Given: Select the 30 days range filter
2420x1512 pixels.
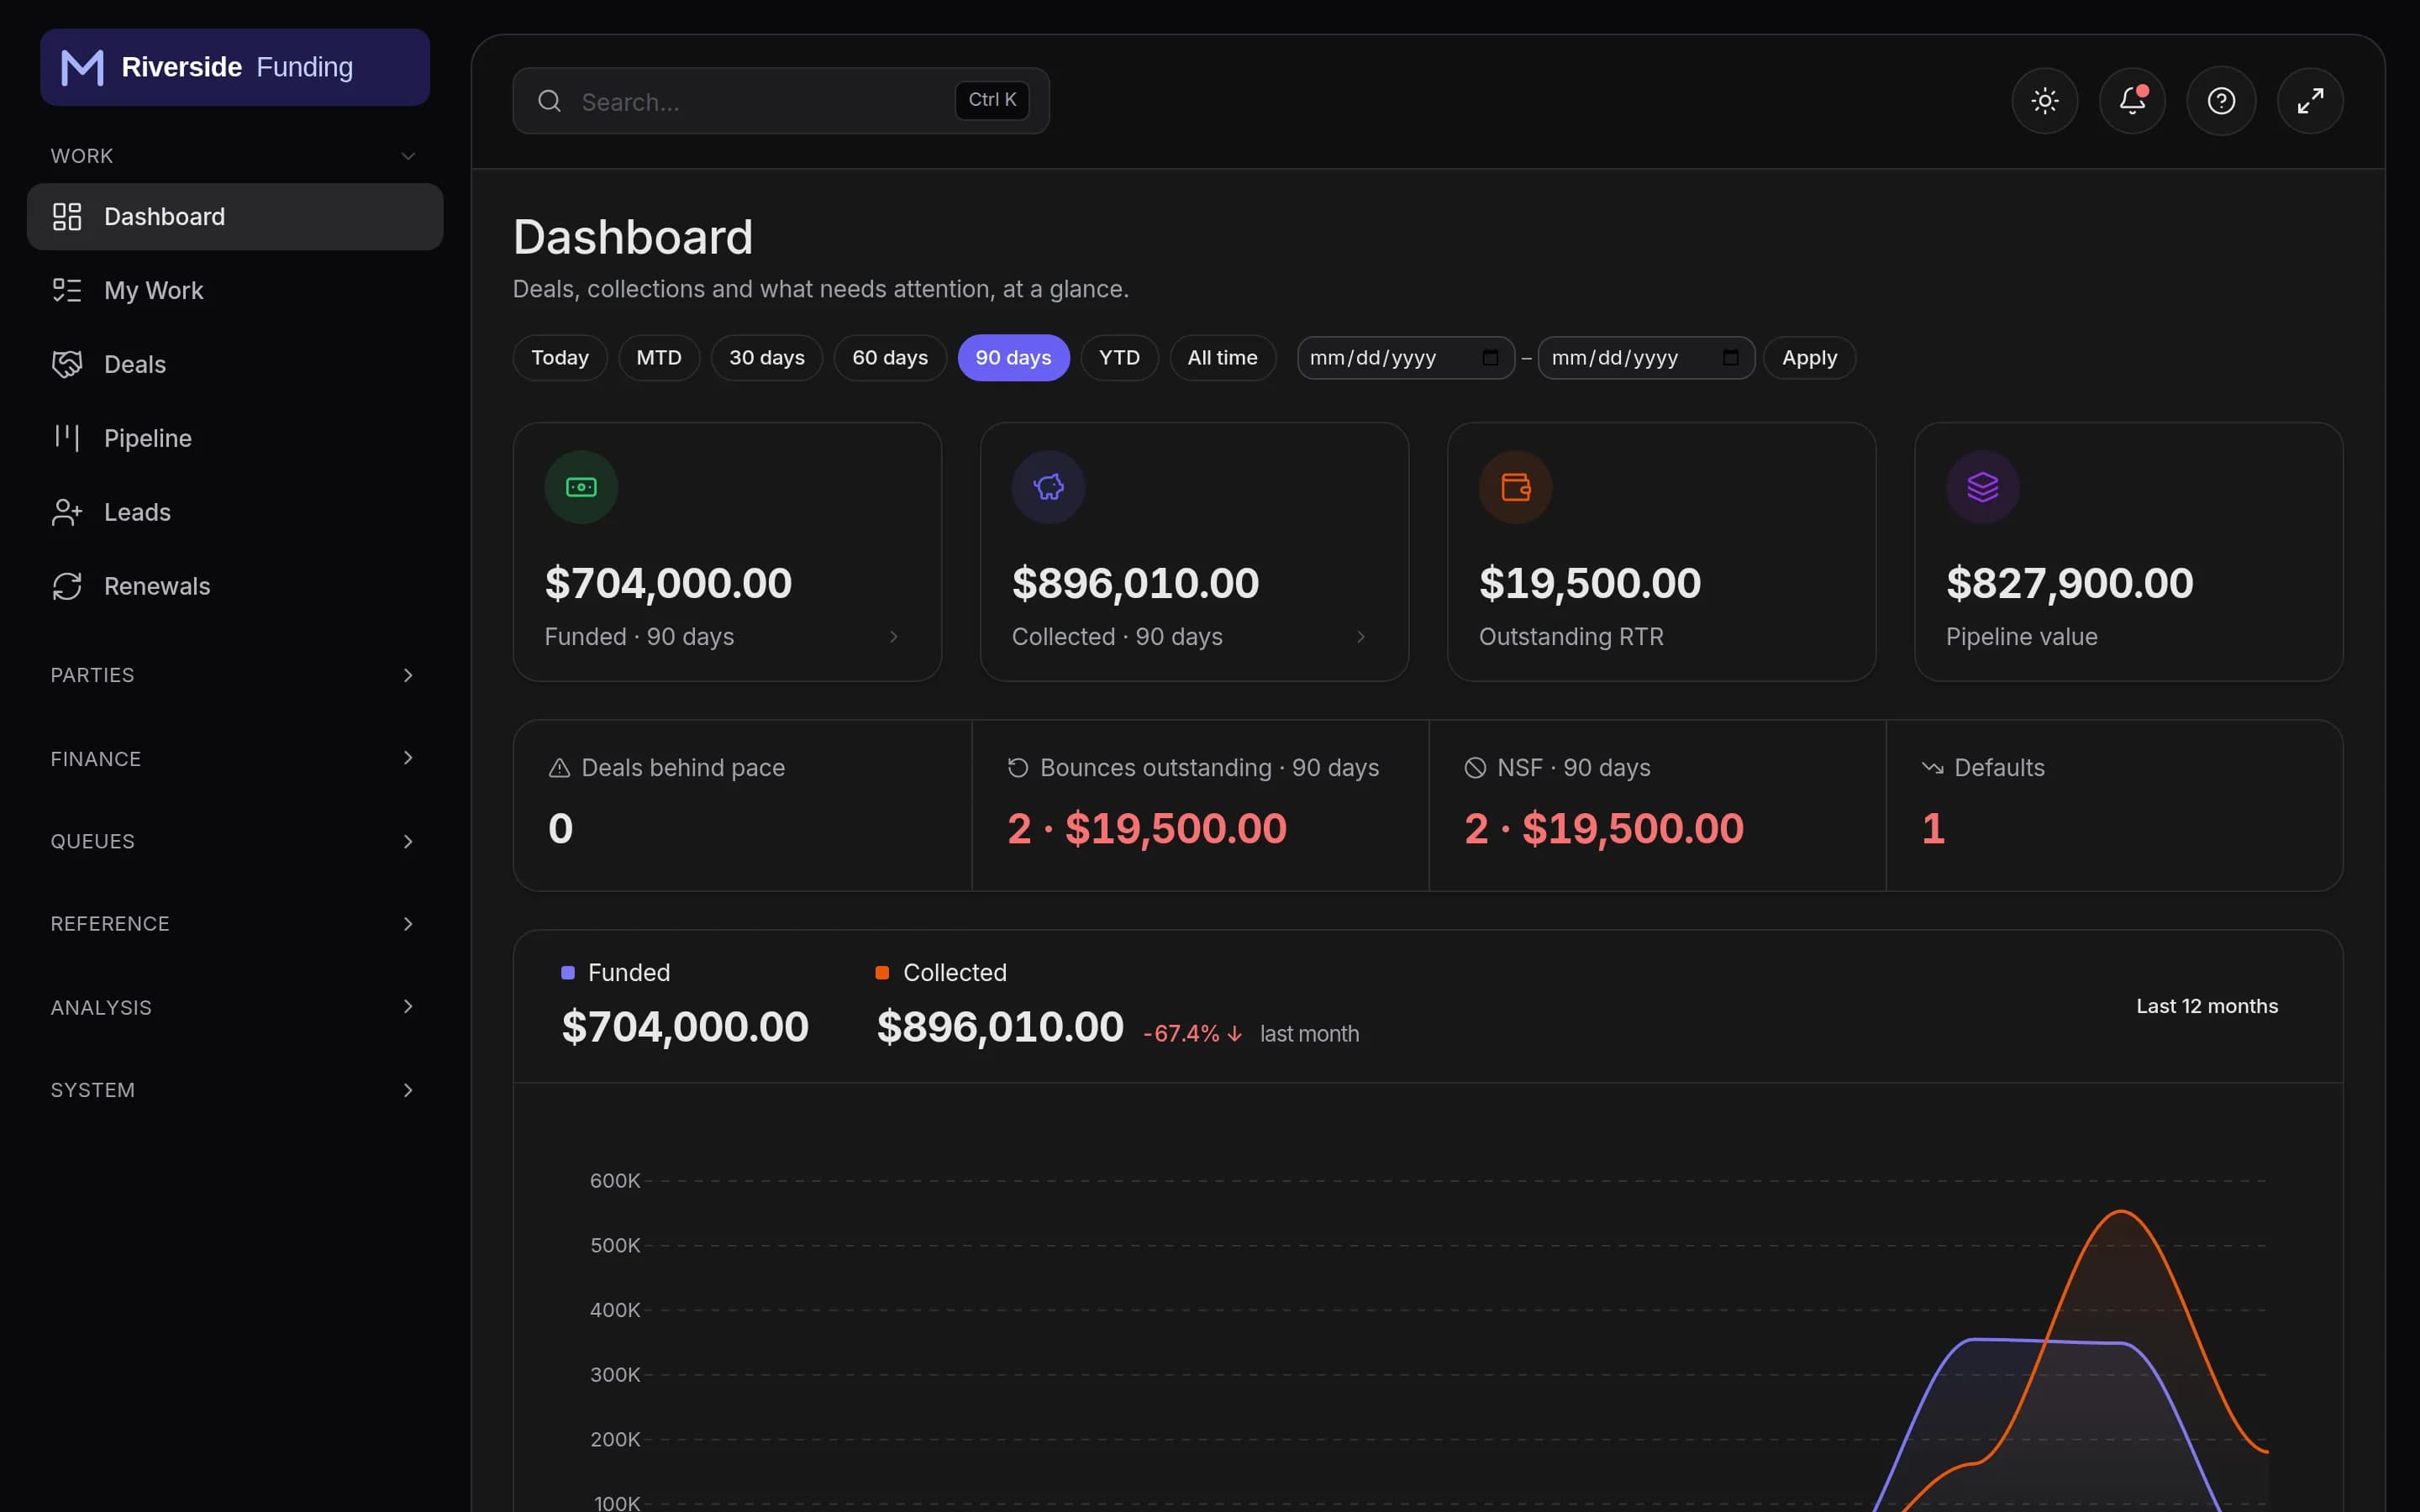Looking at the screenshot, I should [x=766, y=358].
